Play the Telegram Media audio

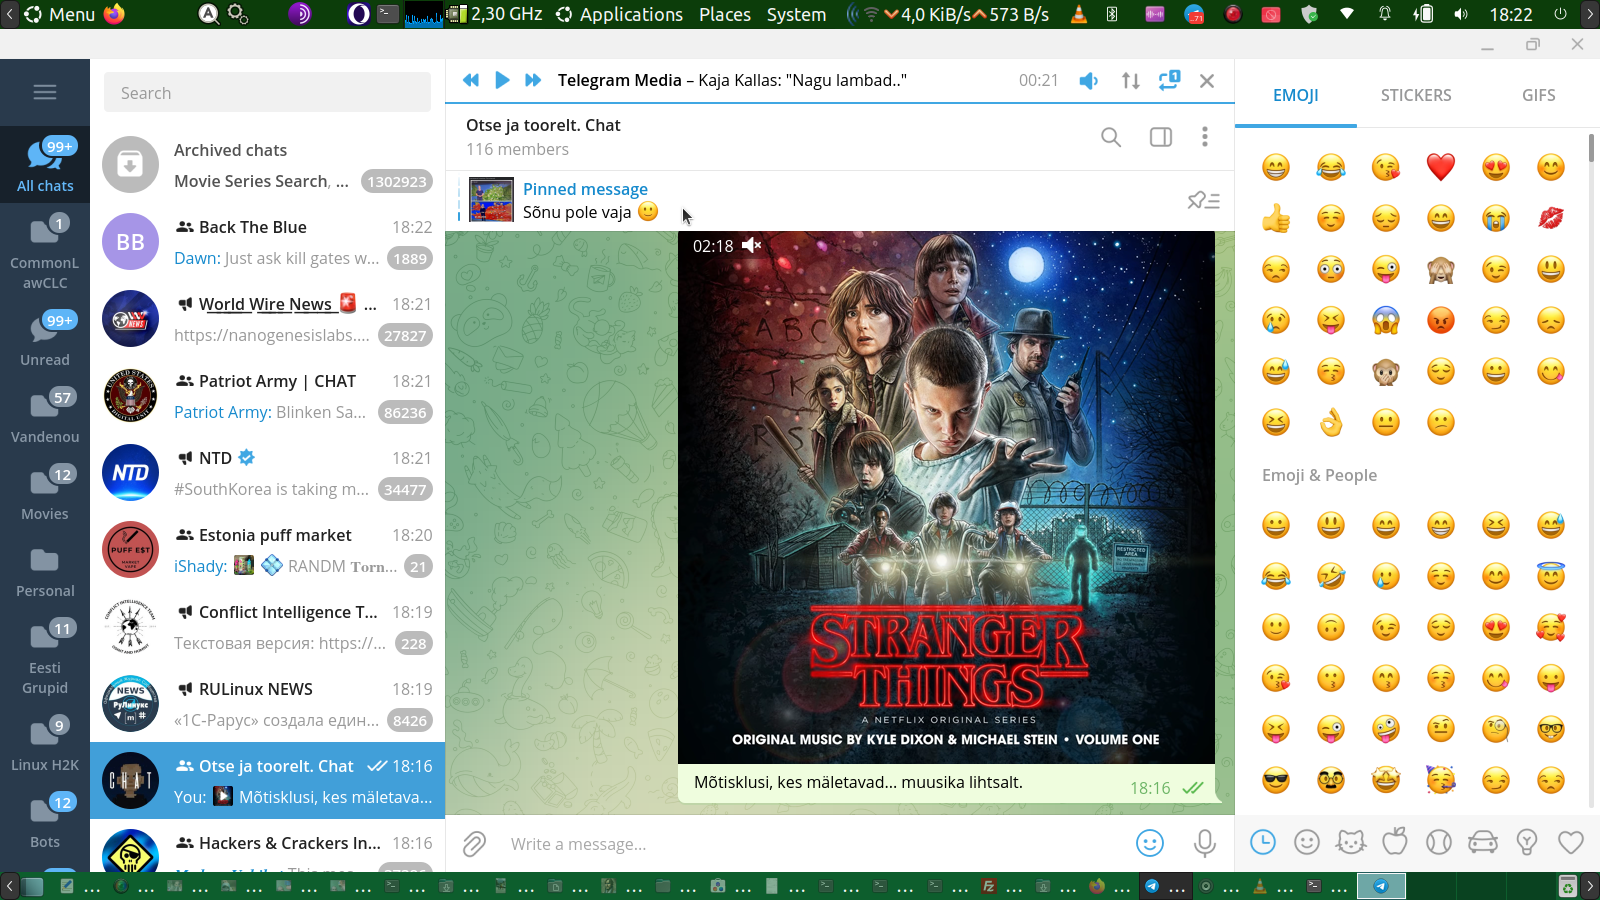[x=503, y=80]
